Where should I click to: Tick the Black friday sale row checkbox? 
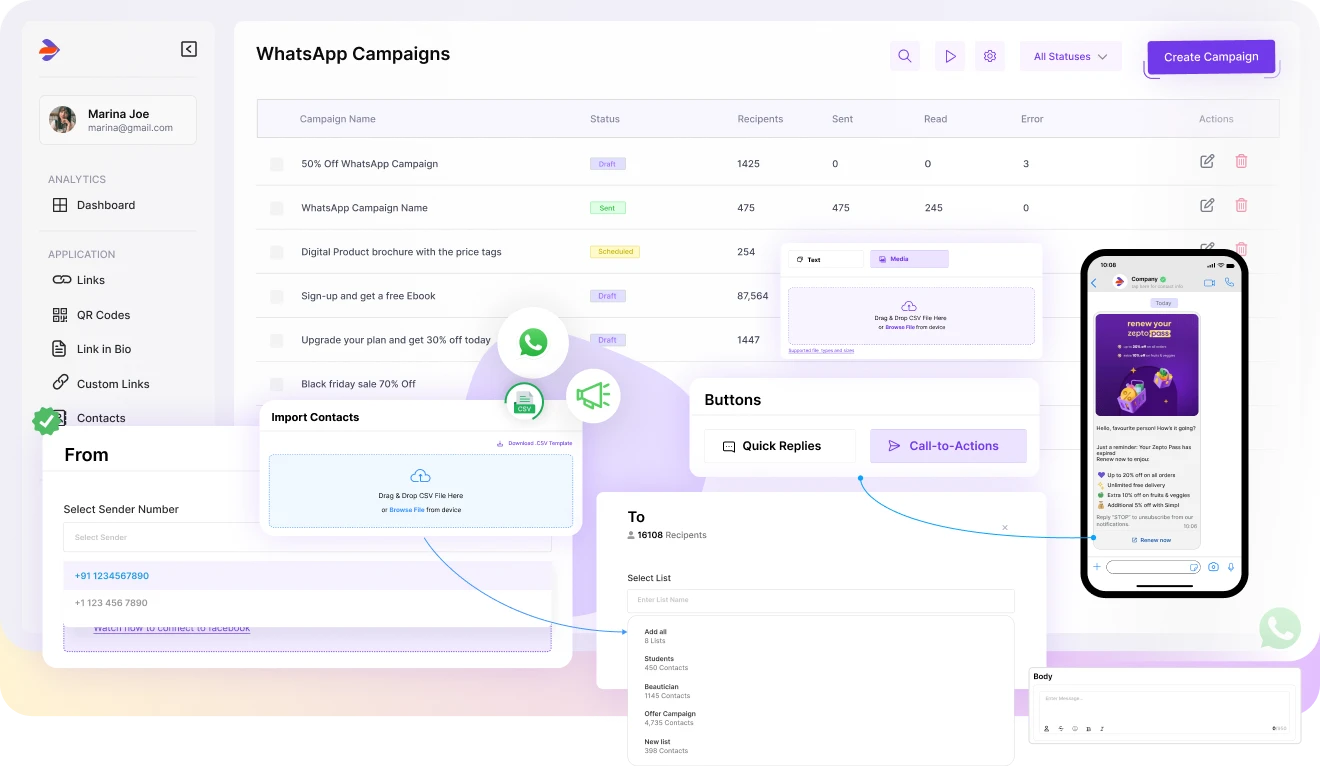click(x=277, y=384)
